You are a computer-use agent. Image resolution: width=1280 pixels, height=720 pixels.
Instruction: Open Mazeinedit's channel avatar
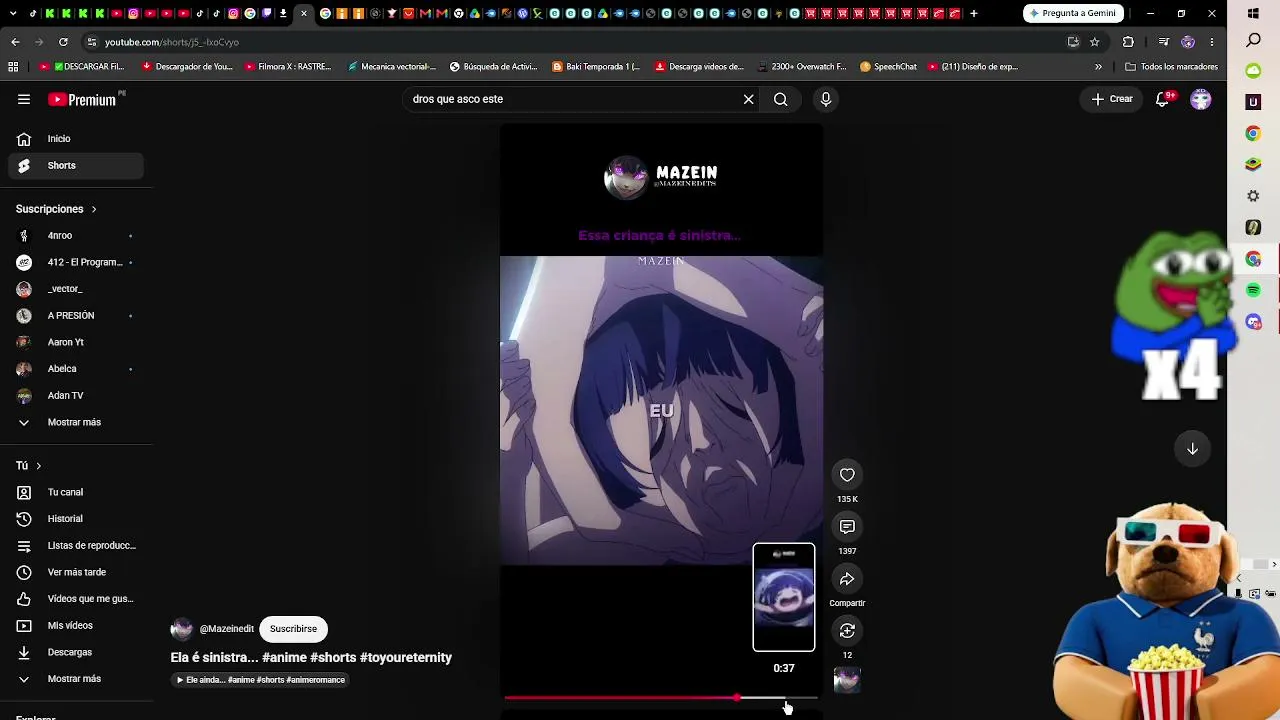[x=181, y=629]
